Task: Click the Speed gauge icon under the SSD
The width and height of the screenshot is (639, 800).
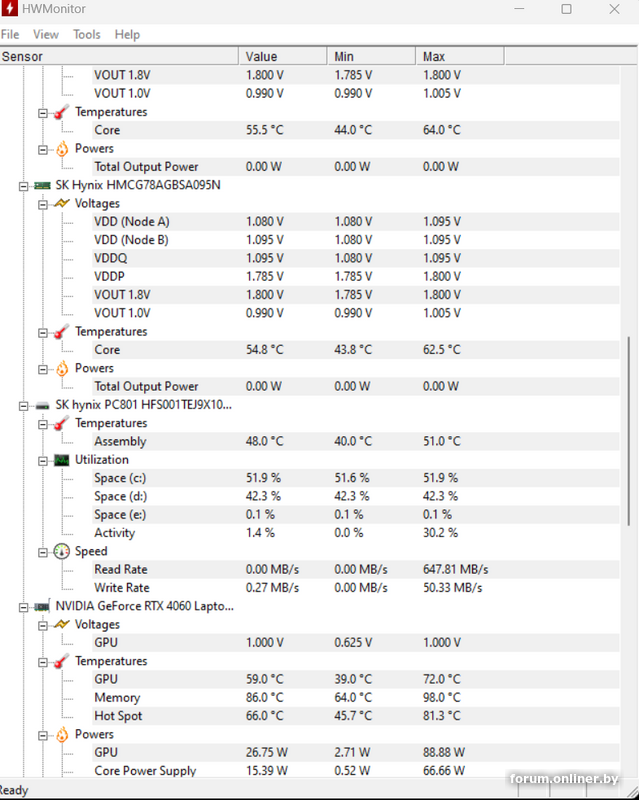Action: click(x=61, y=551)
